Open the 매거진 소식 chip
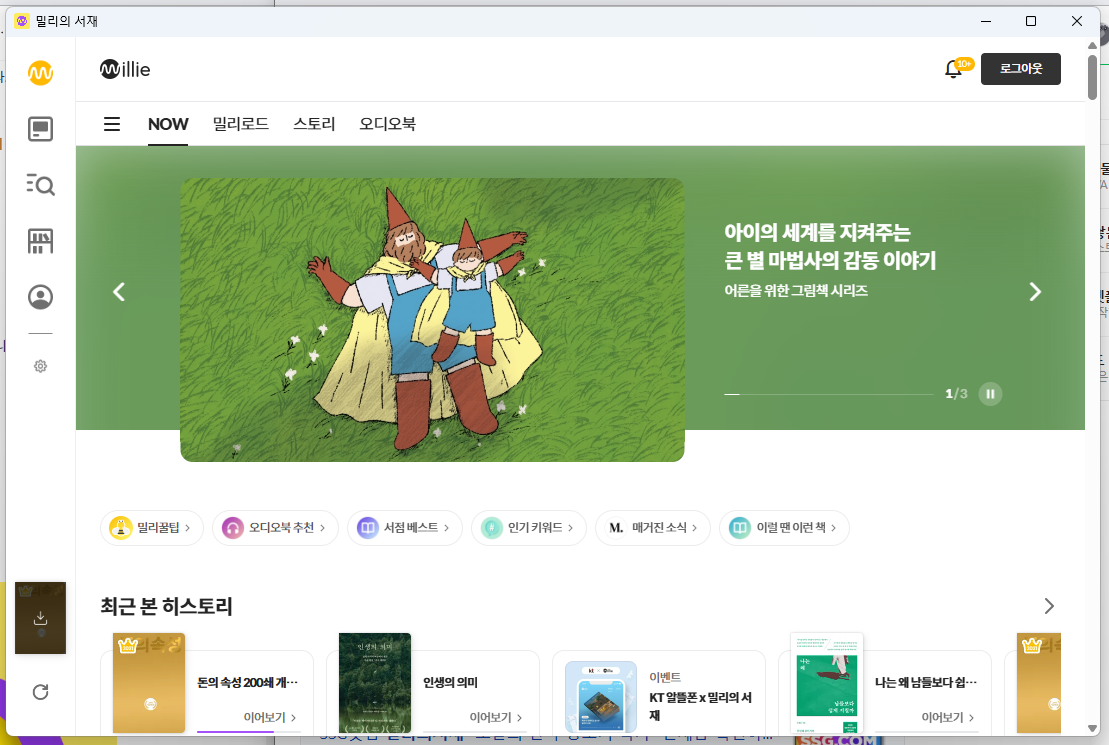Viewport: 1109px width, 745px height. pos(653,528)
